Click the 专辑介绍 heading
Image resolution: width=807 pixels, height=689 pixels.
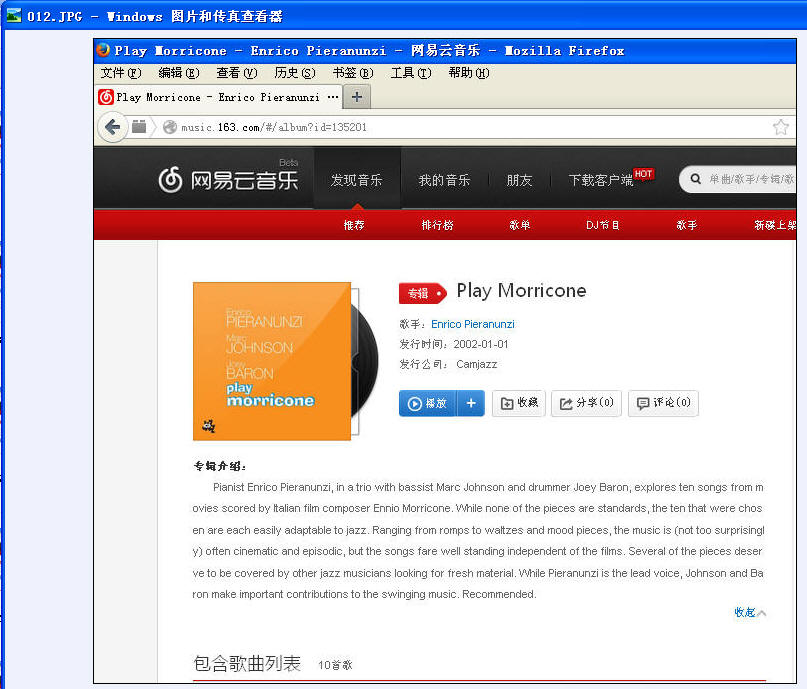(x=220, y=466)
